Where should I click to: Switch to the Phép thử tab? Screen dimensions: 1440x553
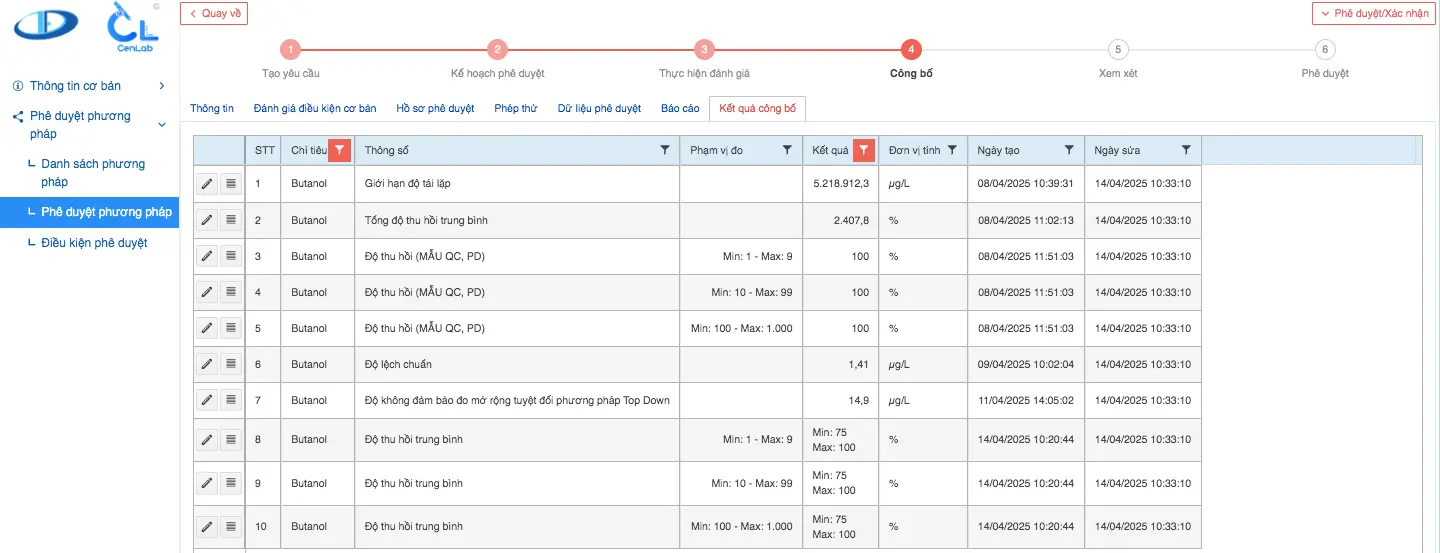point(515,108)
